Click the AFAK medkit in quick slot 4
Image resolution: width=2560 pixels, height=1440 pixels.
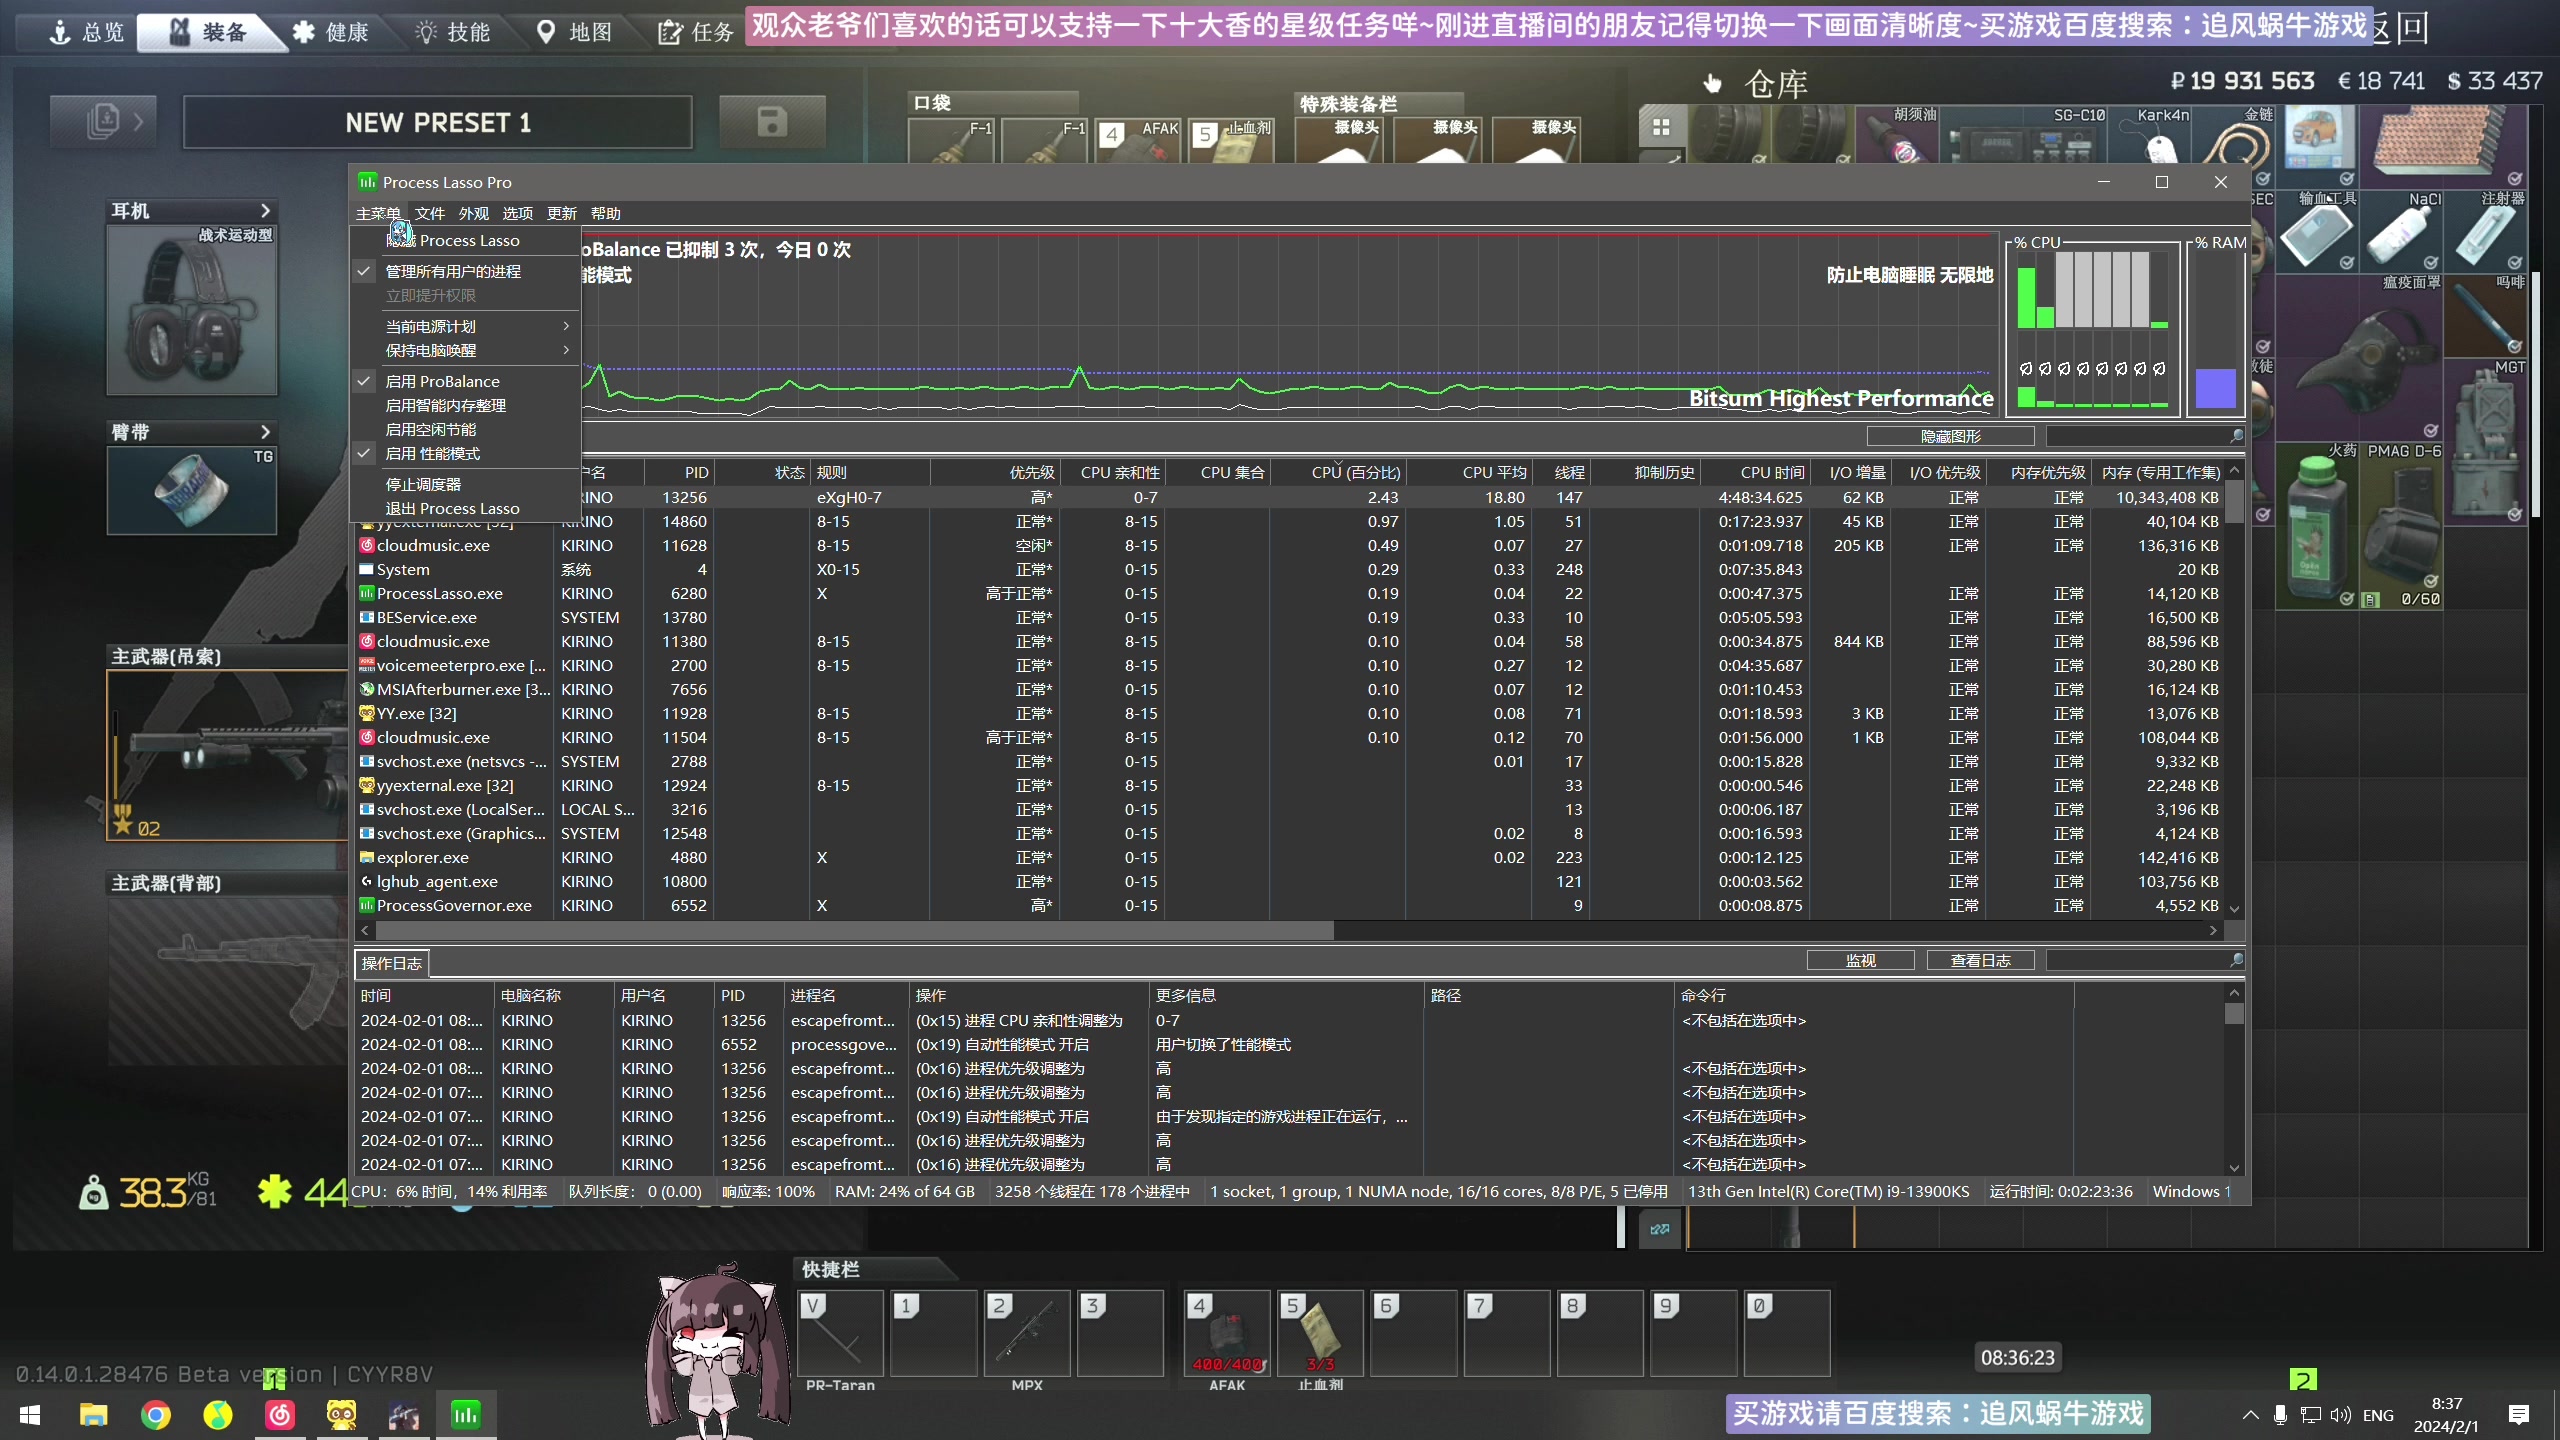(1227, 1334)
